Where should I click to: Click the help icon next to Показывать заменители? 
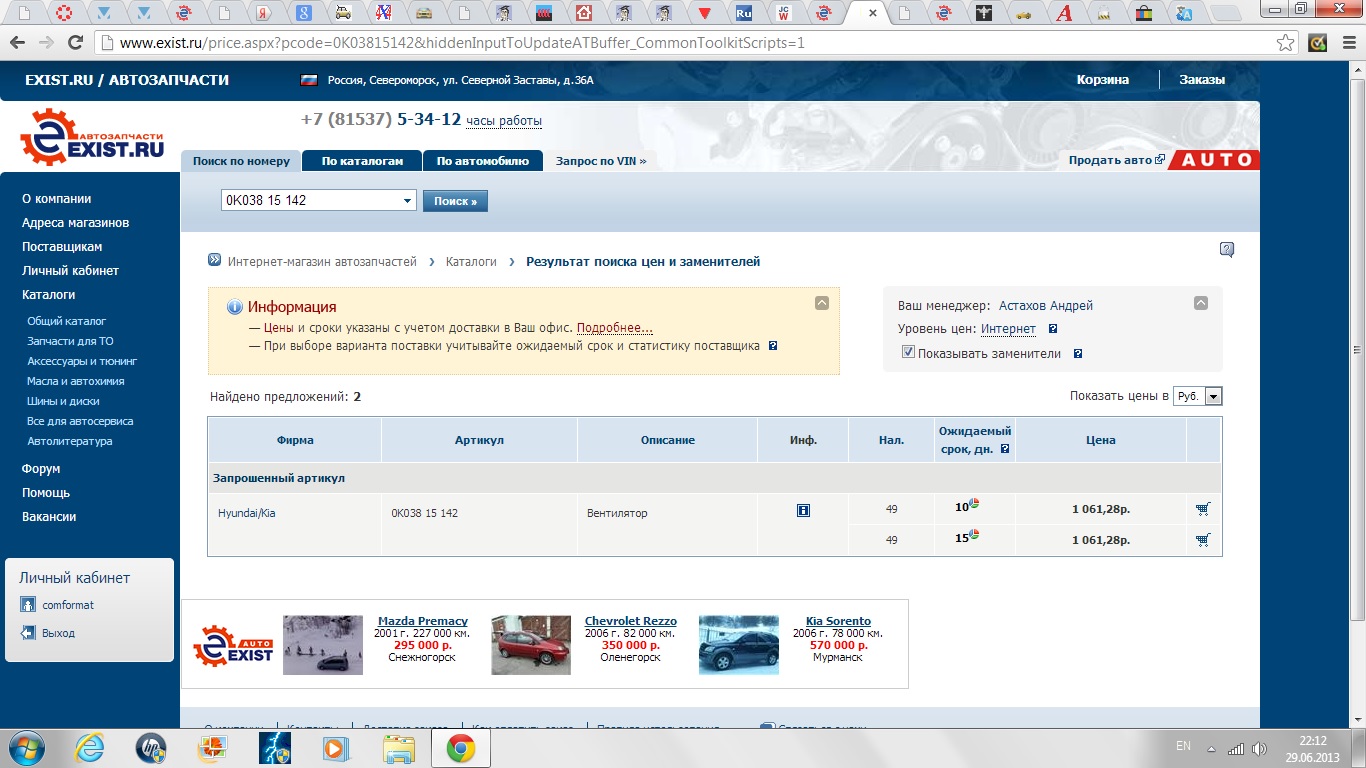click(1078, 353)
